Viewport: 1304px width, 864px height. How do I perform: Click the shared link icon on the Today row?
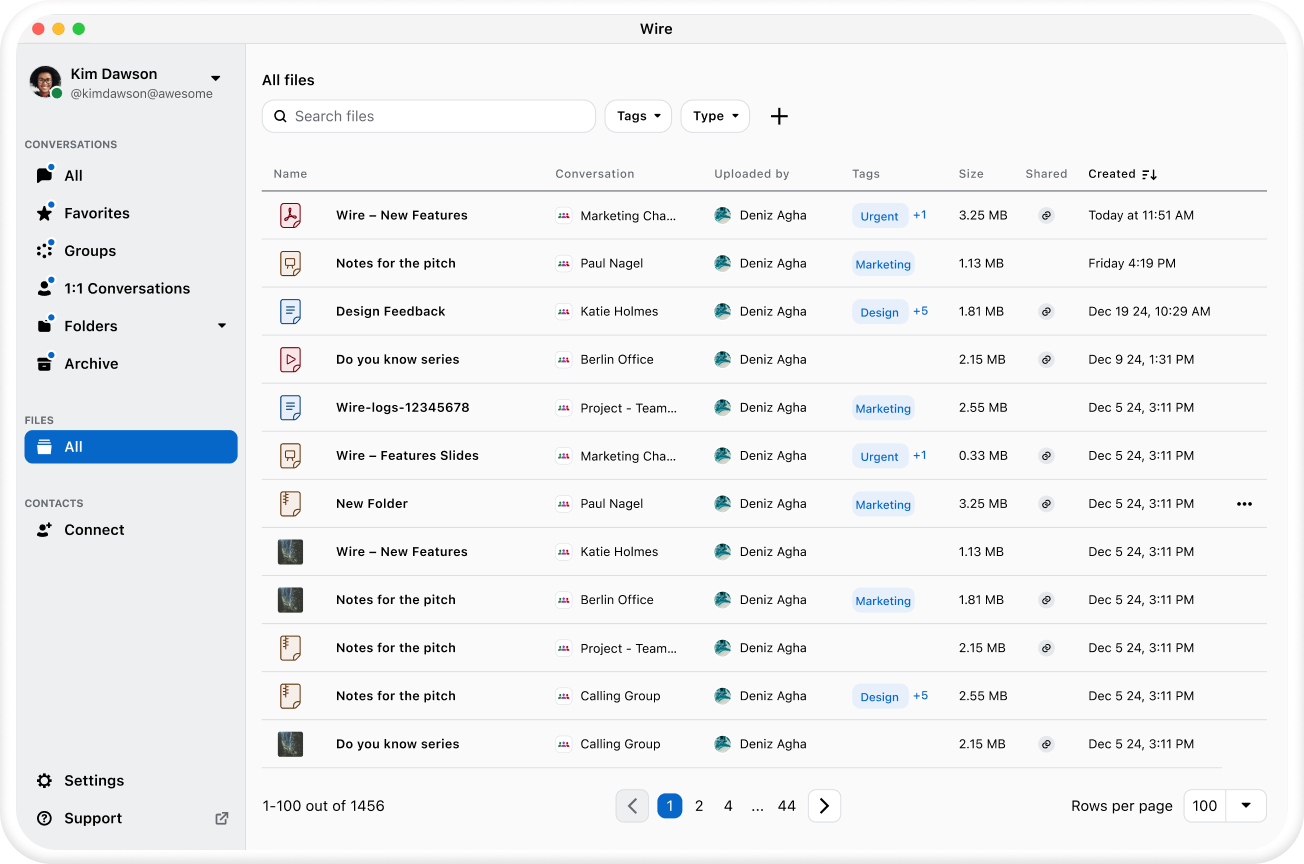[1046, 216]
